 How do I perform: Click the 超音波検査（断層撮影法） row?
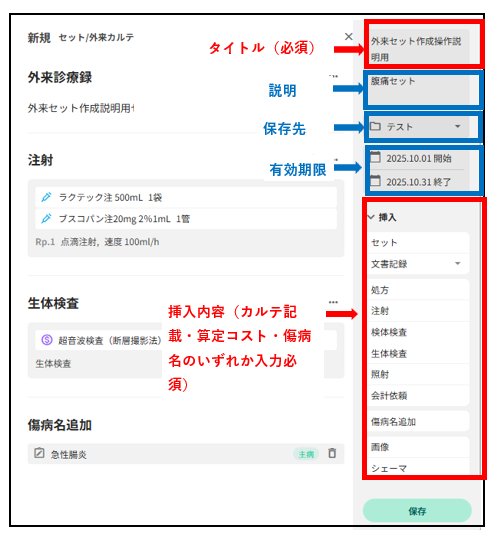pos(186,340)
